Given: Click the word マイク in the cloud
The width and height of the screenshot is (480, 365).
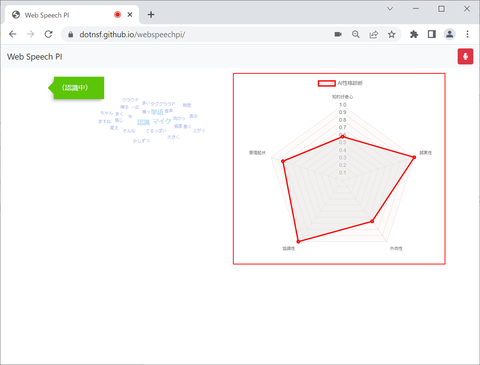Looking at the screenshot, I should (162, 121).
